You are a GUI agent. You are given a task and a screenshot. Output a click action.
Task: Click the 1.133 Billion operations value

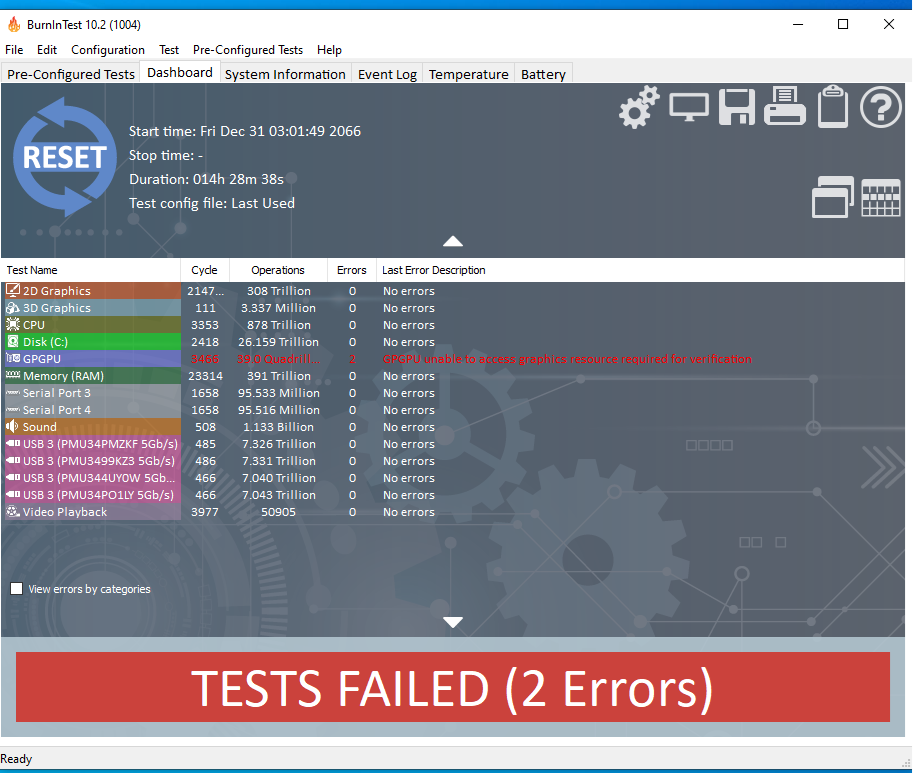point(278,427)
